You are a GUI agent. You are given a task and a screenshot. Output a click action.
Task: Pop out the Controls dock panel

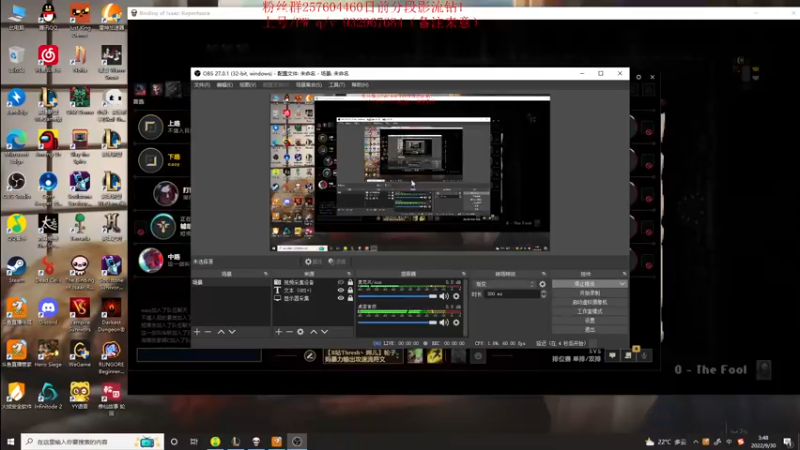click(x=624, y=274)
